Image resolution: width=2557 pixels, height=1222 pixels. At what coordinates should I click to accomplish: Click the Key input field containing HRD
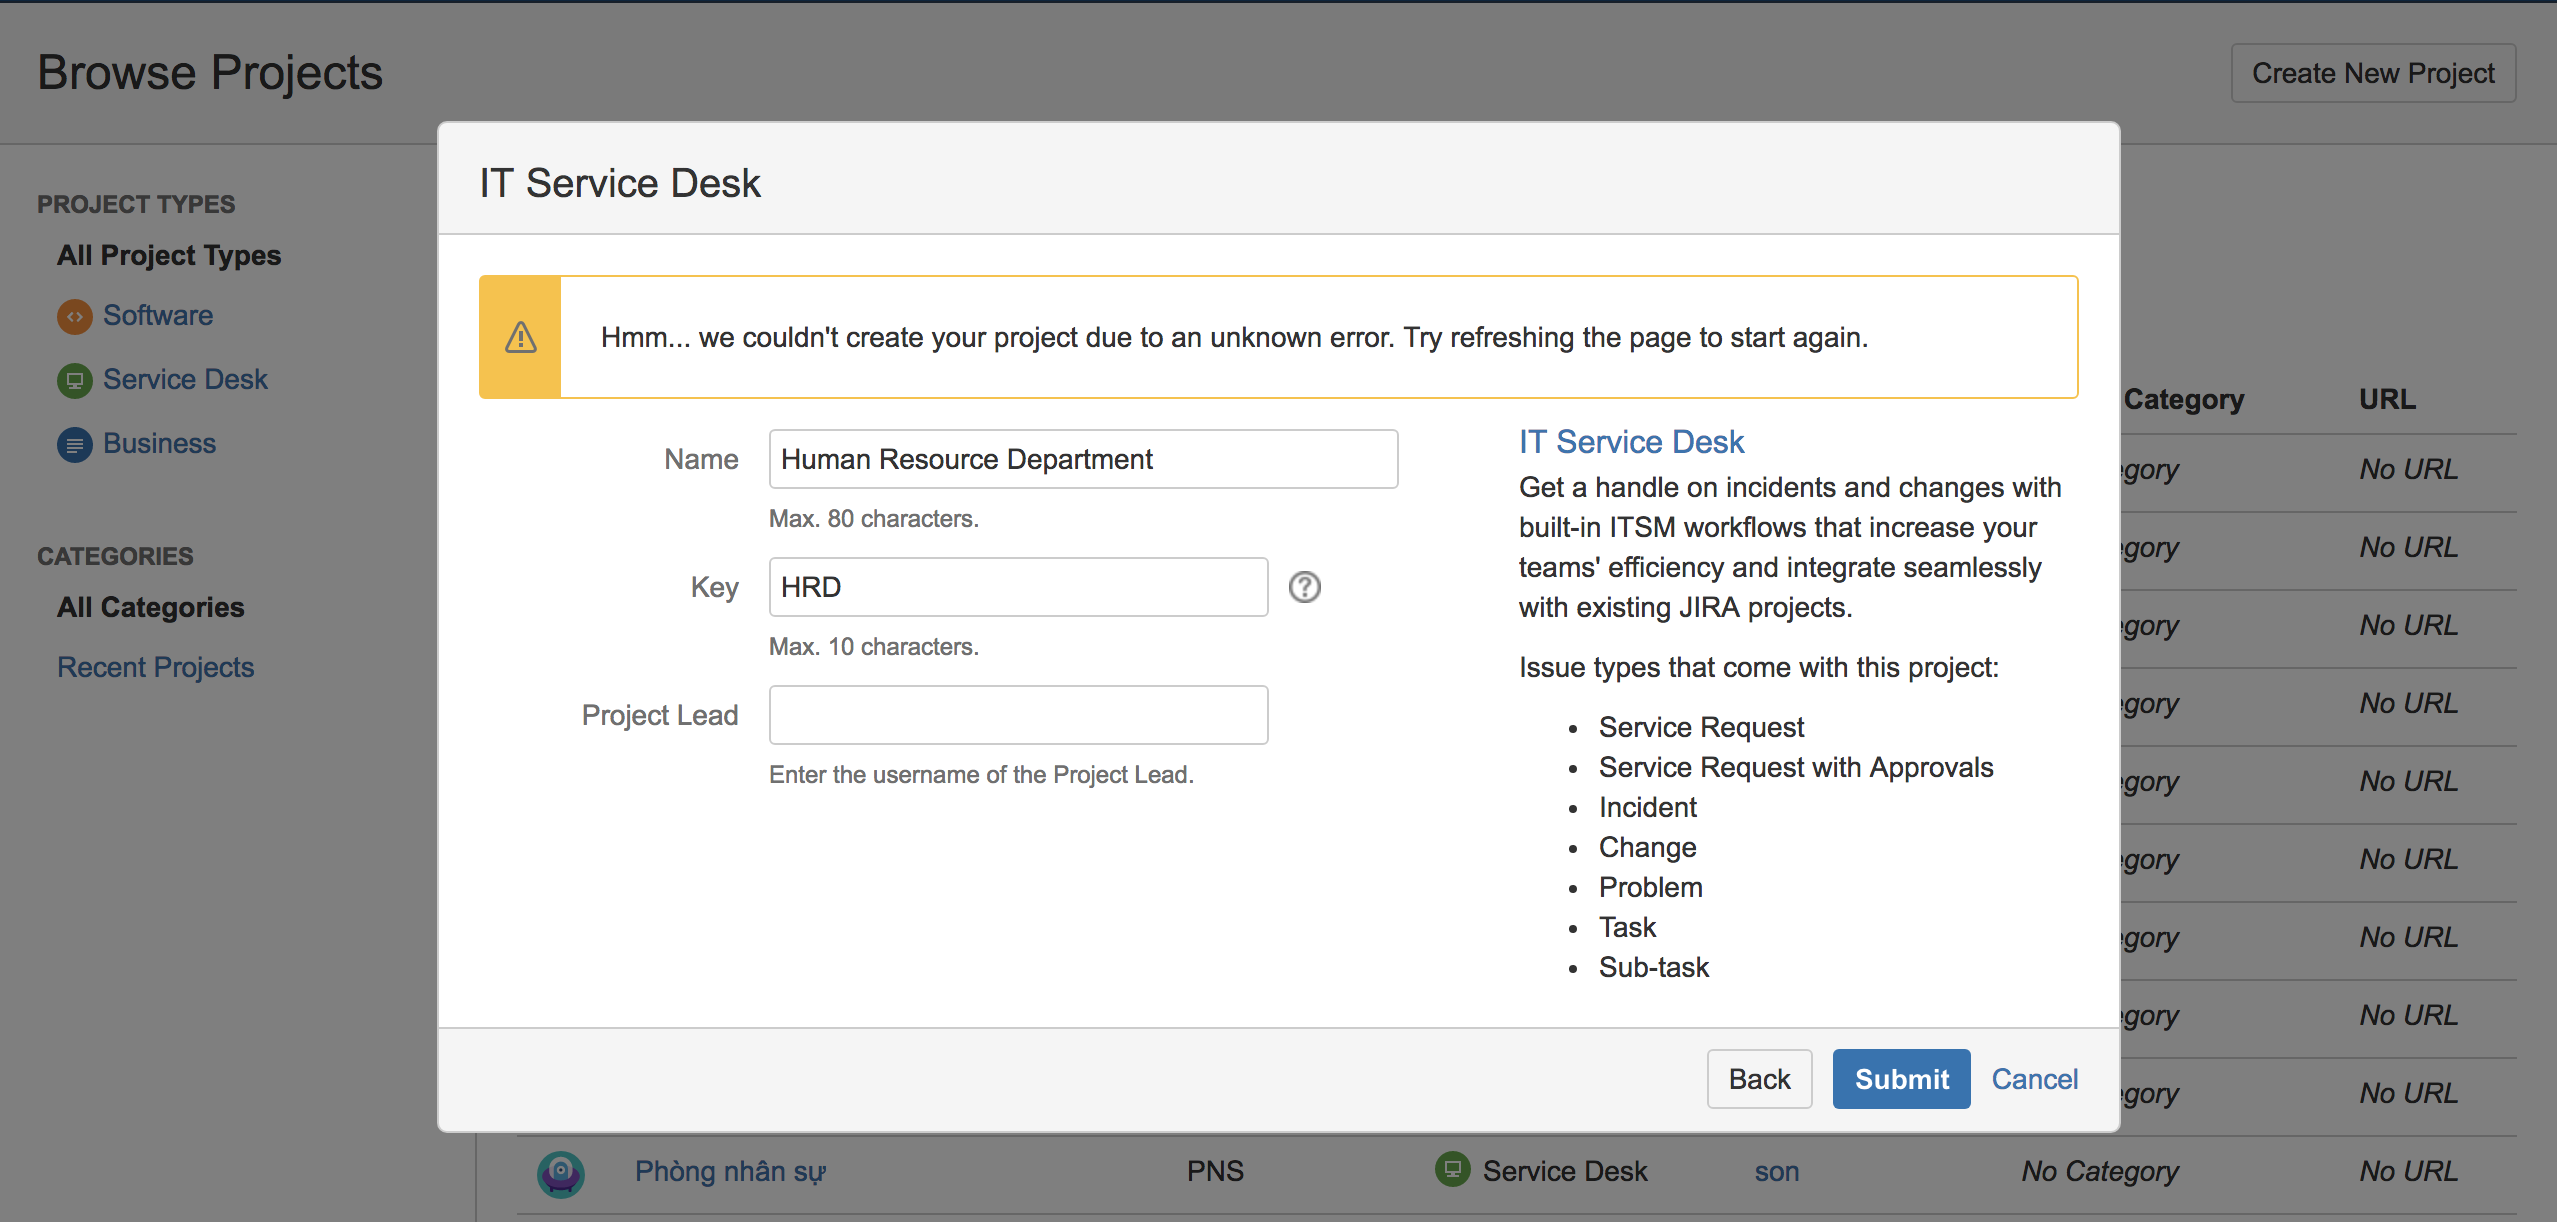pyautogui.click(x=1018, y=587)
